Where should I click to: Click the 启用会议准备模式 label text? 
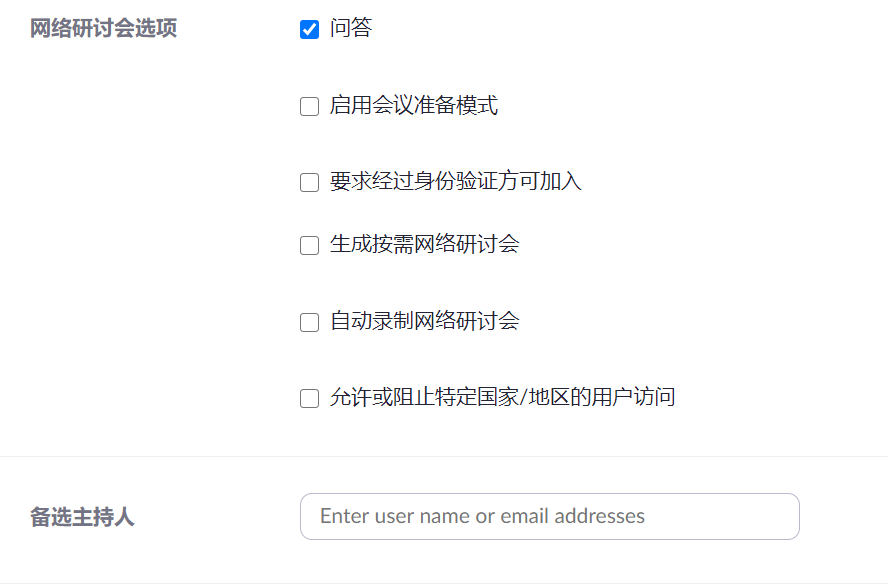click(x=414, y=106)
